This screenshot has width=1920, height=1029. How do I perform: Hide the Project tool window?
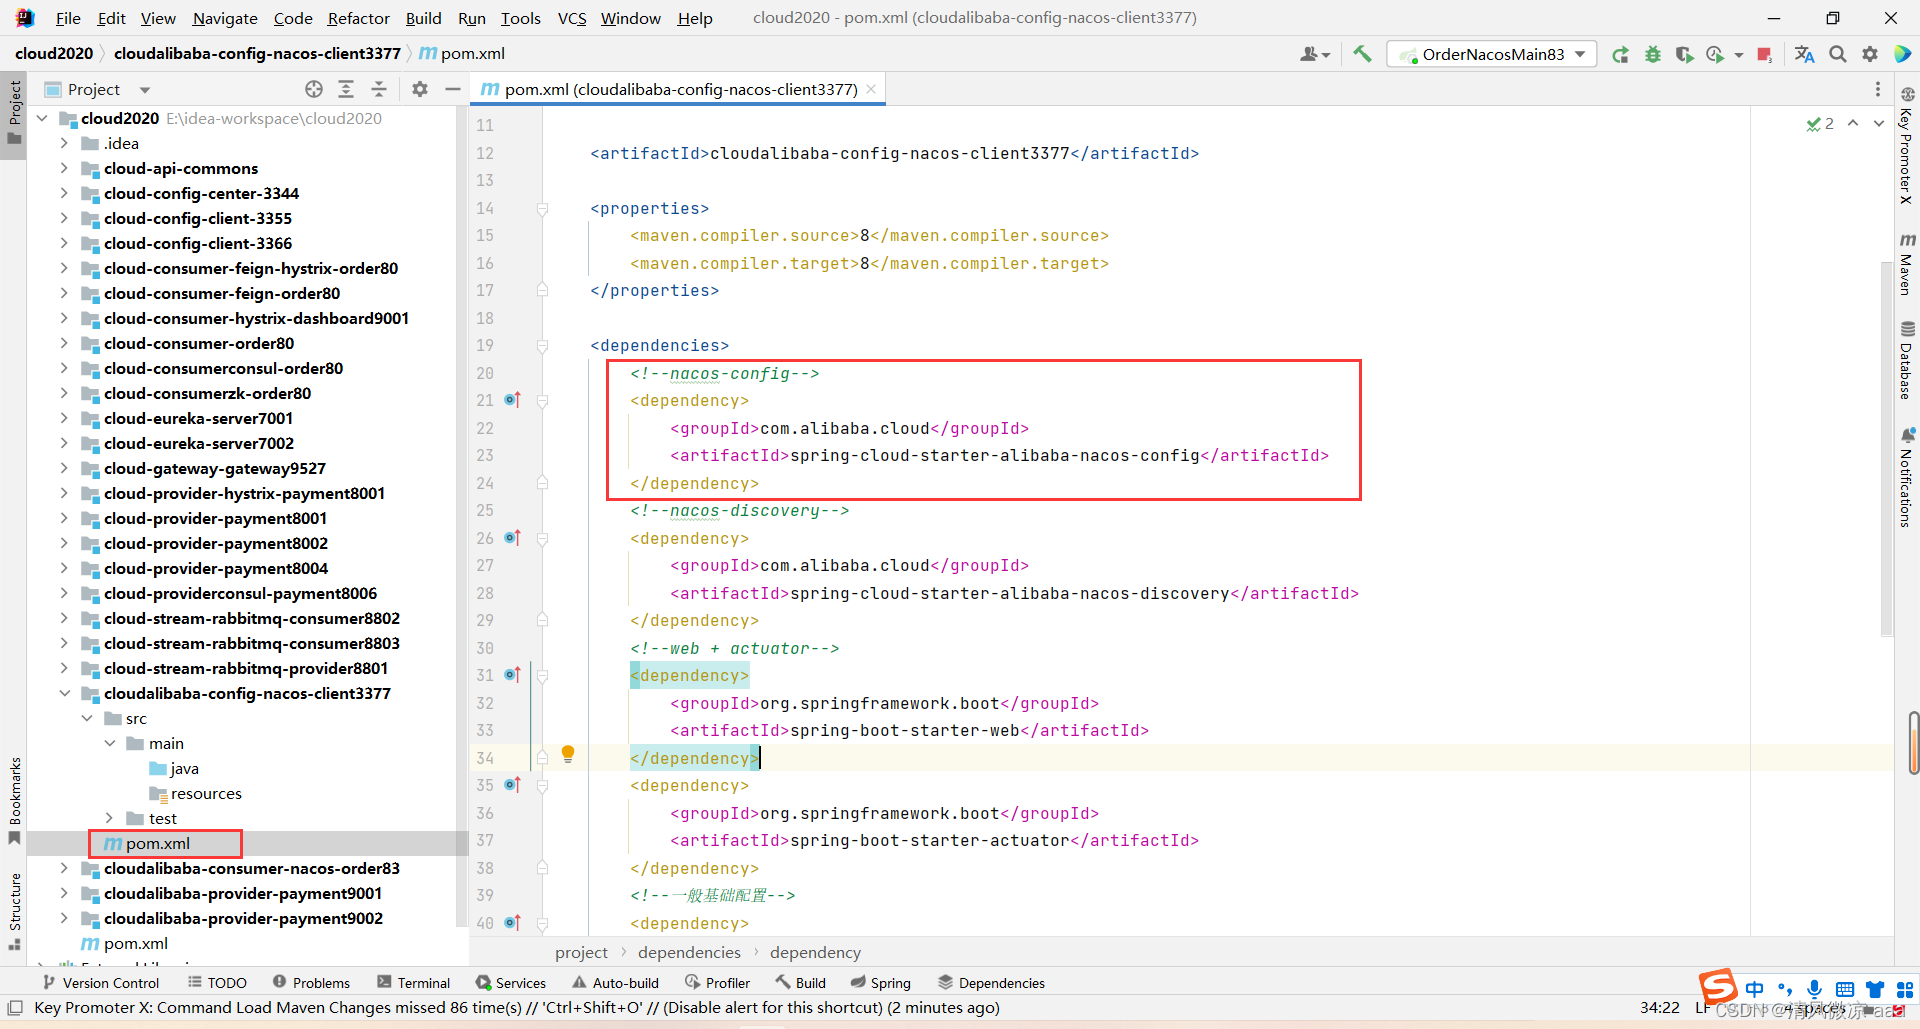[453, 89]
